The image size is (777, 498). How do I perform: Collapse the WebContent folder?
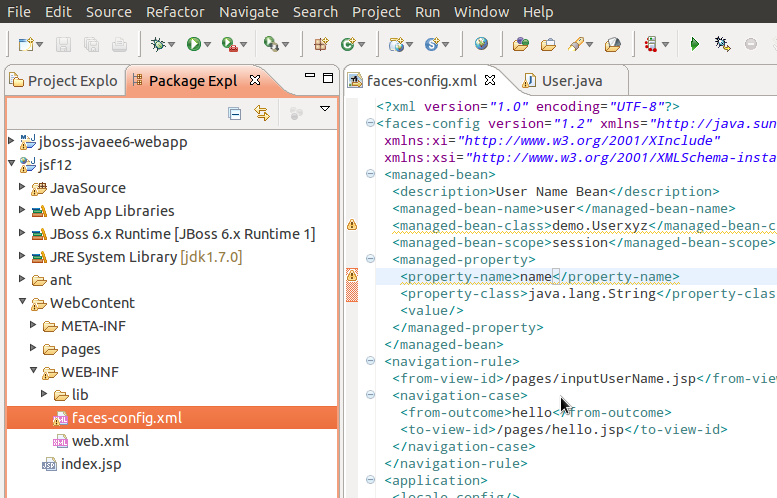click(23, 302)
